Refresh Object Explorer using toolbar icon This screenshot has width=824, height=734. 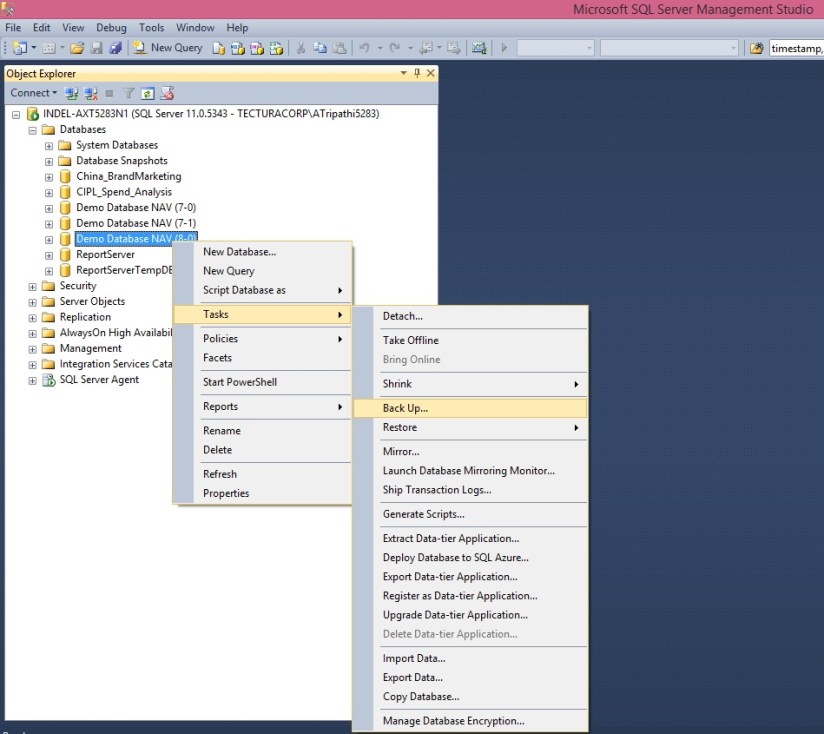148,93
